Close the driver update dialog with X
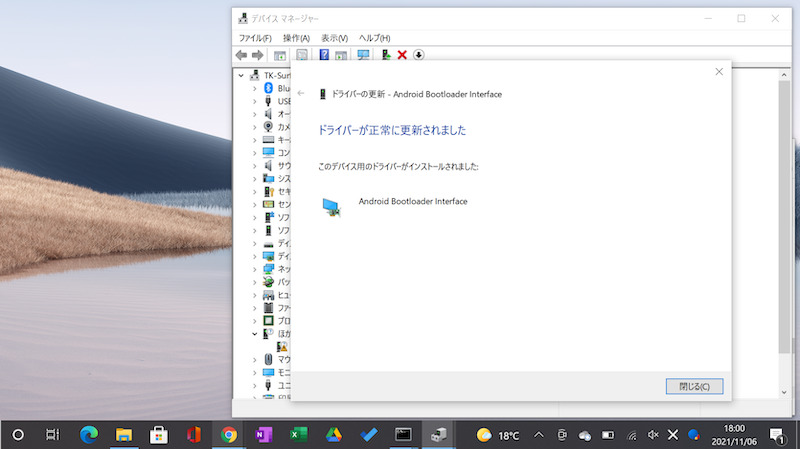Screen dimensions: 800x449 click(x=719, y=72)
